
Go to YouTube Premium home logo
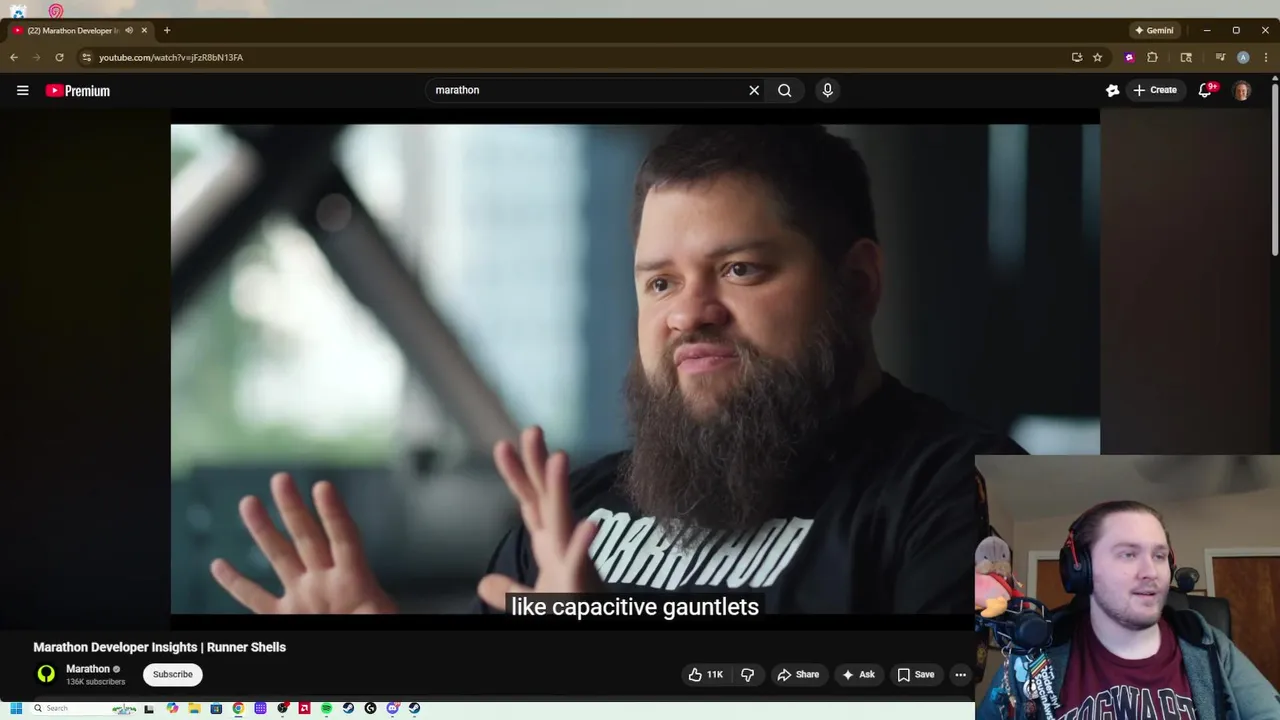point(77,91)
